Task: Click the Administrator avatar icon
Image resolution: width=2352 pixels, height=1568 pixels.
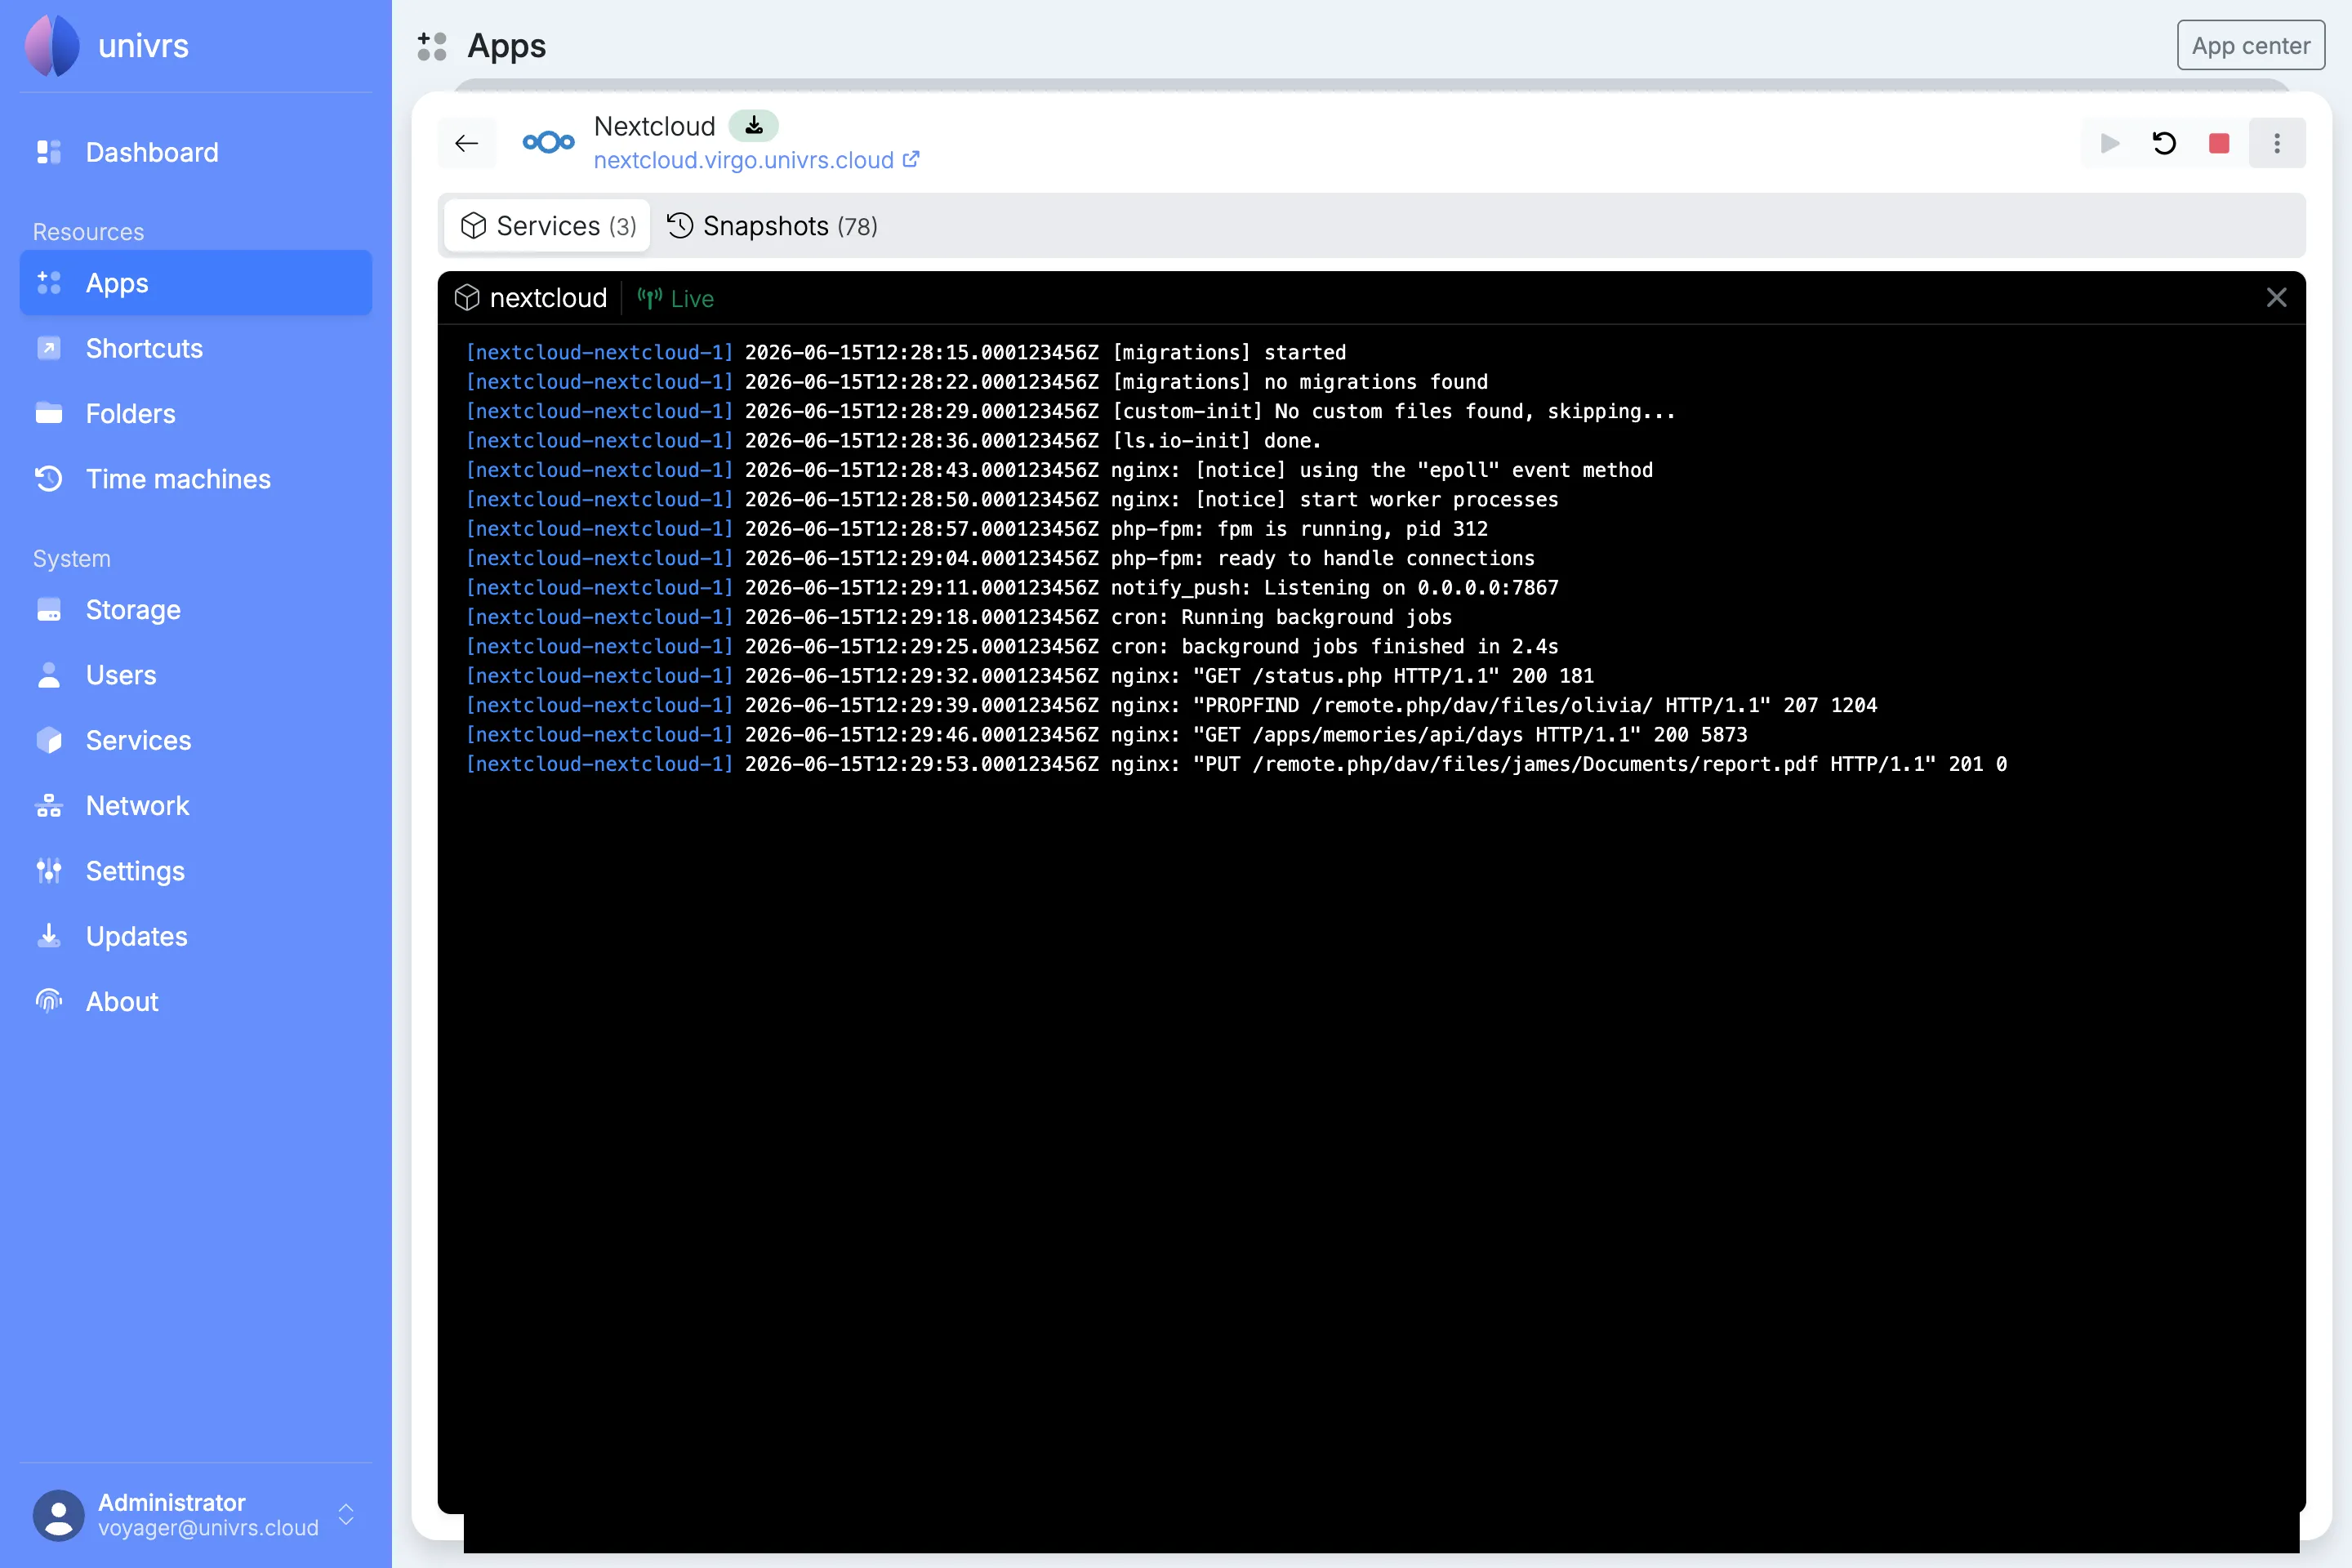Action: click(x=59, y=1515)
